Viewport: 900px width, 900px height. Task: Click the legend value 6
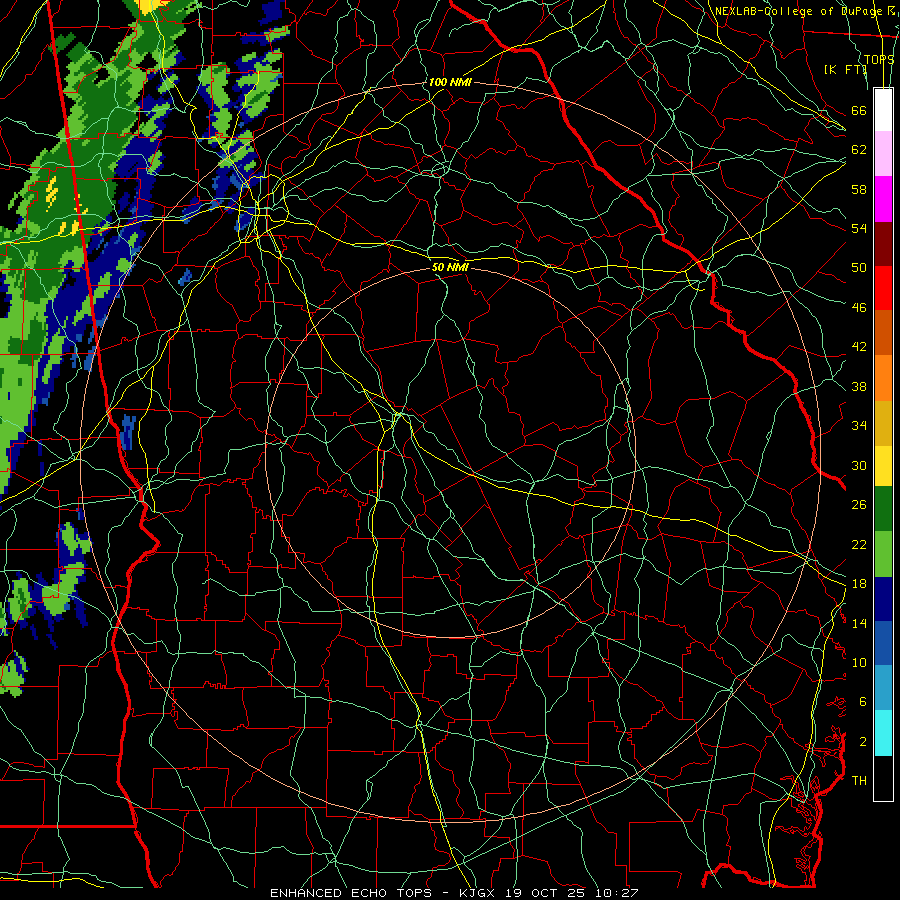pyautogui.click(x=862, y=702)
